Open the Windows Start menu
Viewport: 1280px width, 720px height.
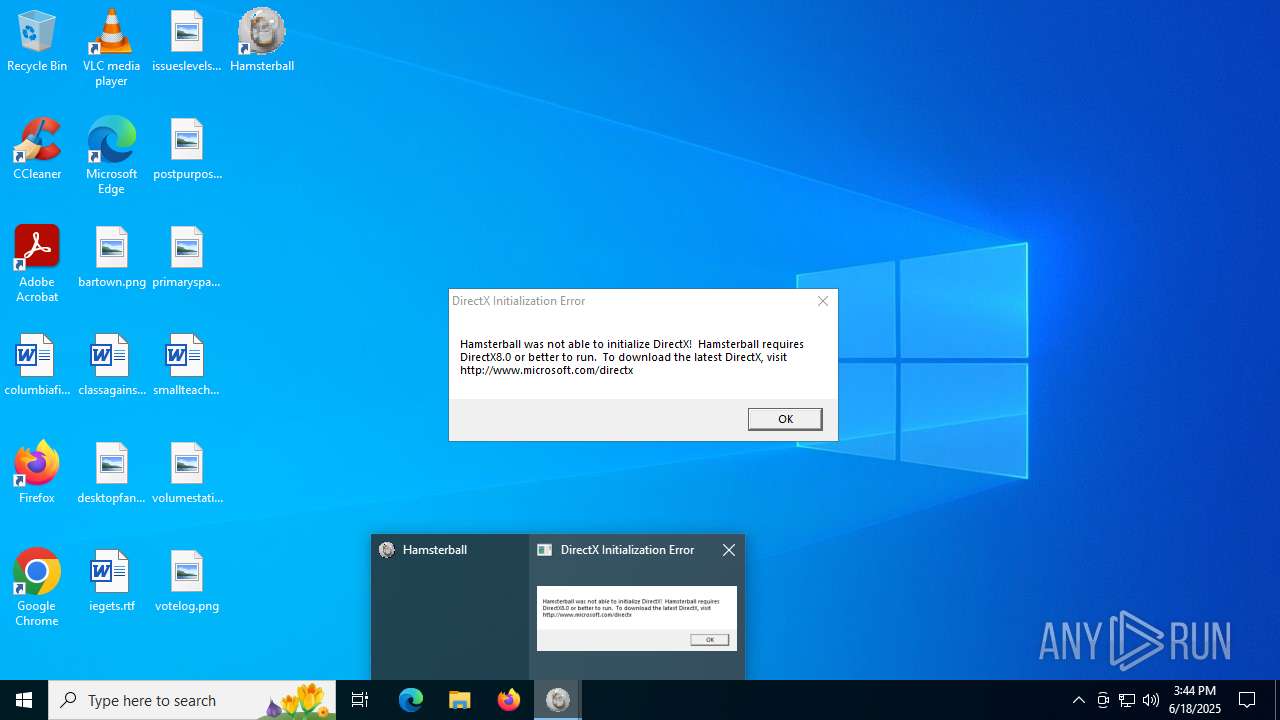pos(24,700)
